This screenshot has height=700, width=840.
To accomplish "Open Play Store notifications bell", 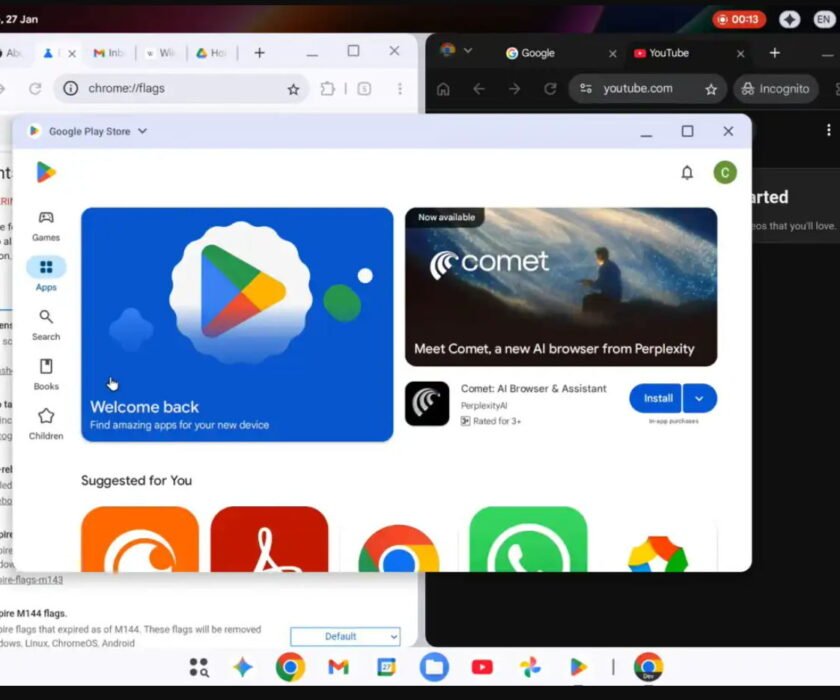I will [x=687, y=172].
